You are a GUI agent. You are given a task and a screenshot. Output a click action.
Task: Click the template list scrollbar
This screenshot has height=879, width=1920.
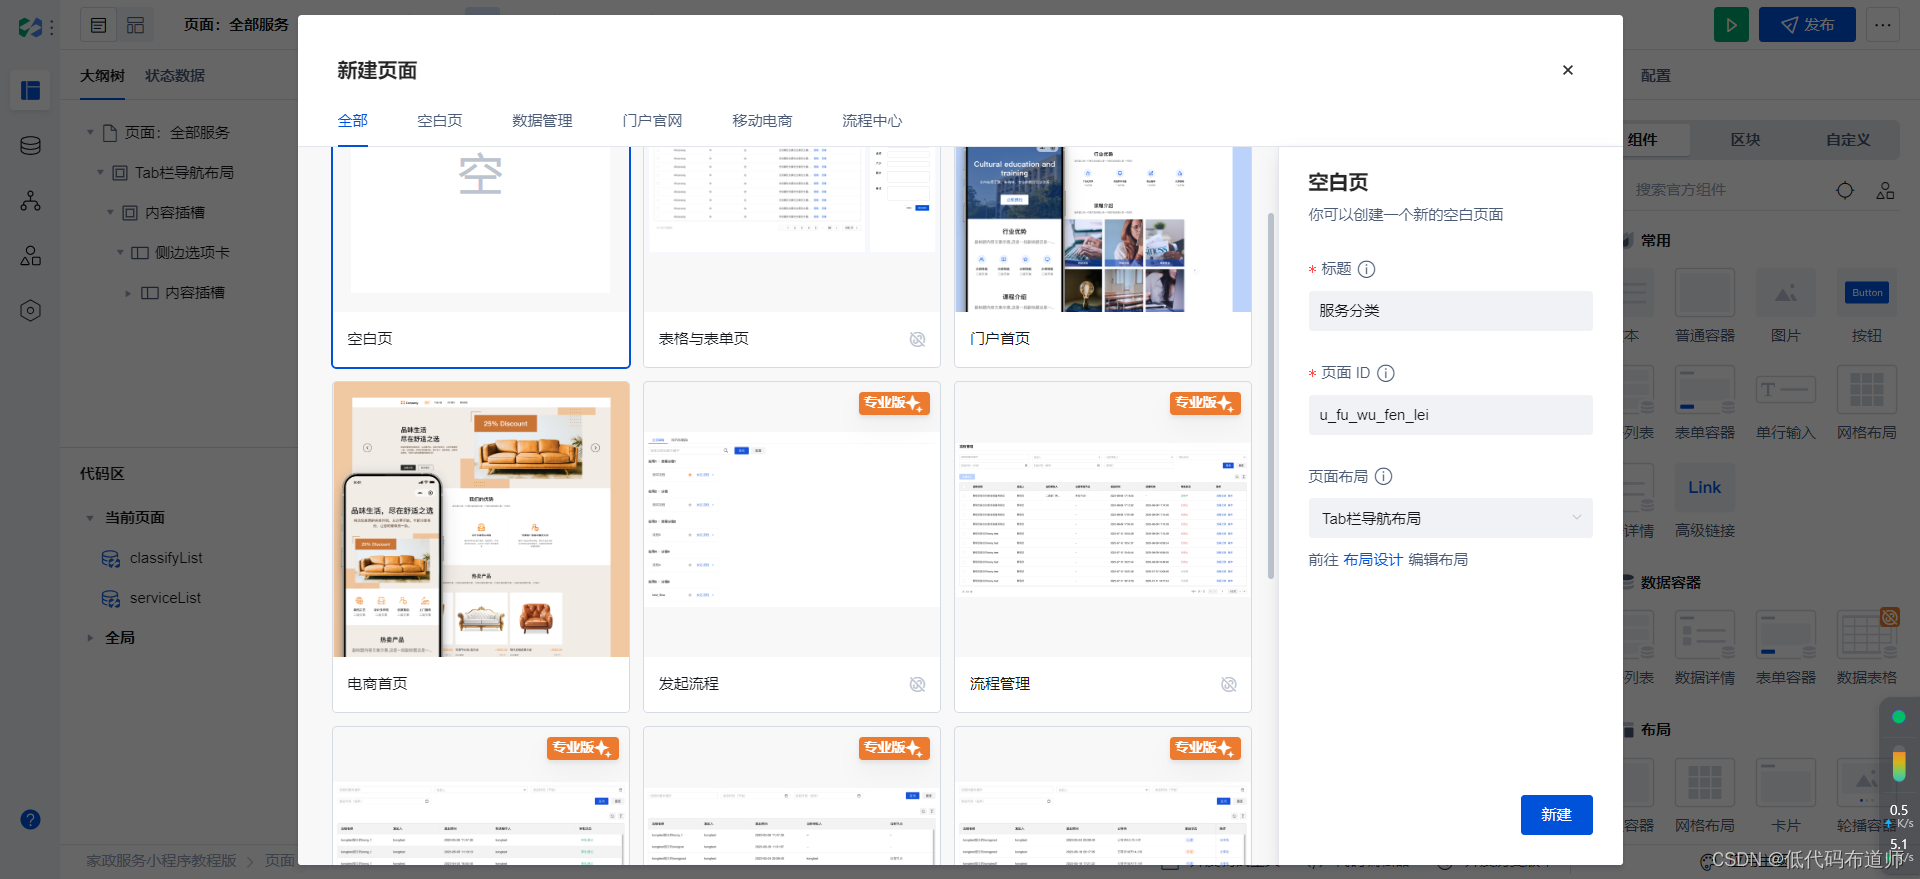coord(1271,395)
